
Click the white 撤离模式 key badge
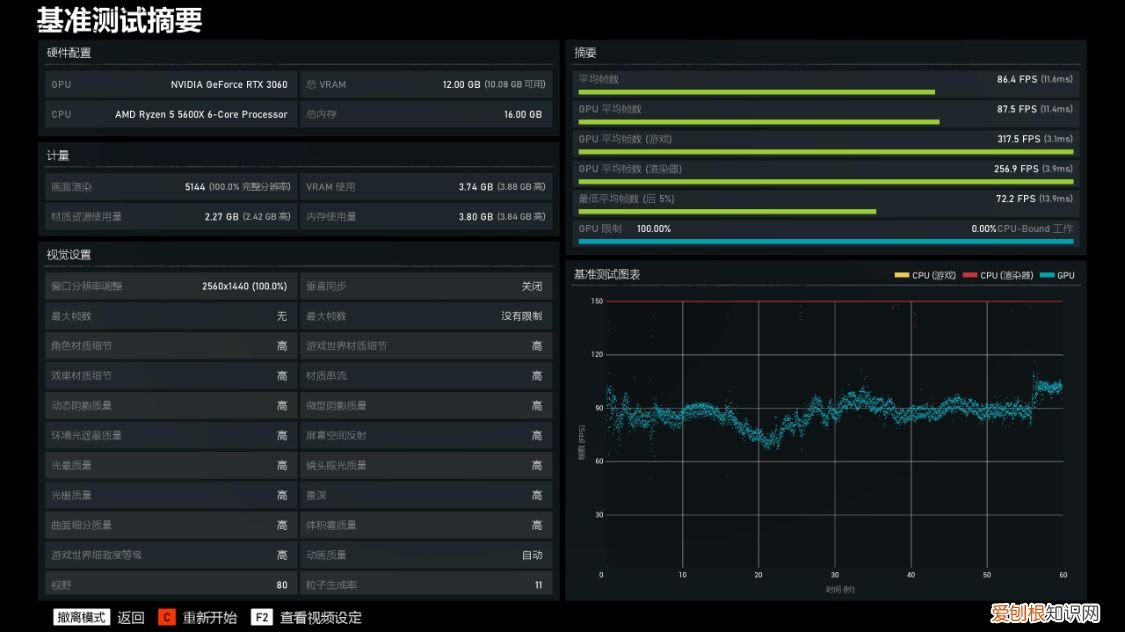coord(81,617)
